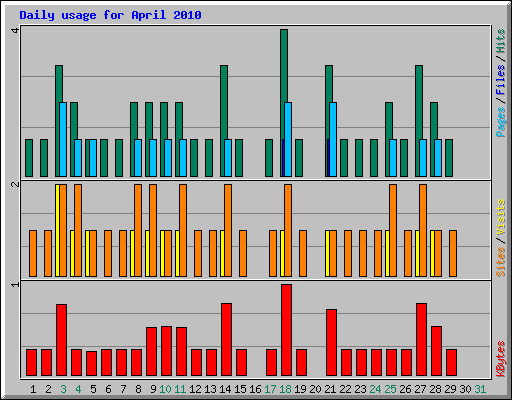512x400 pixels.
Task: Click green weekend day label 10
Action: pos(165,389)
